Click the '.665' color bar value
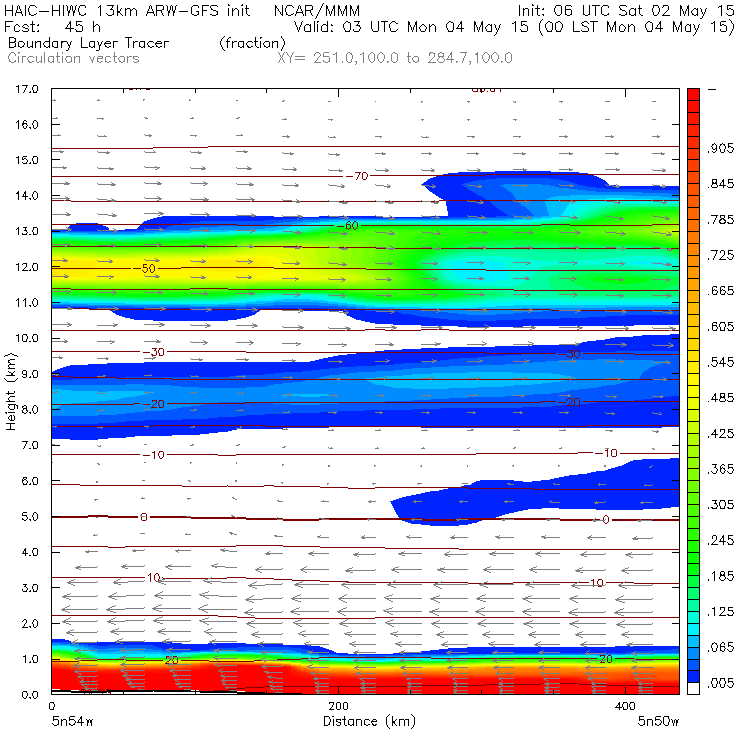 (x=720, y=291)
